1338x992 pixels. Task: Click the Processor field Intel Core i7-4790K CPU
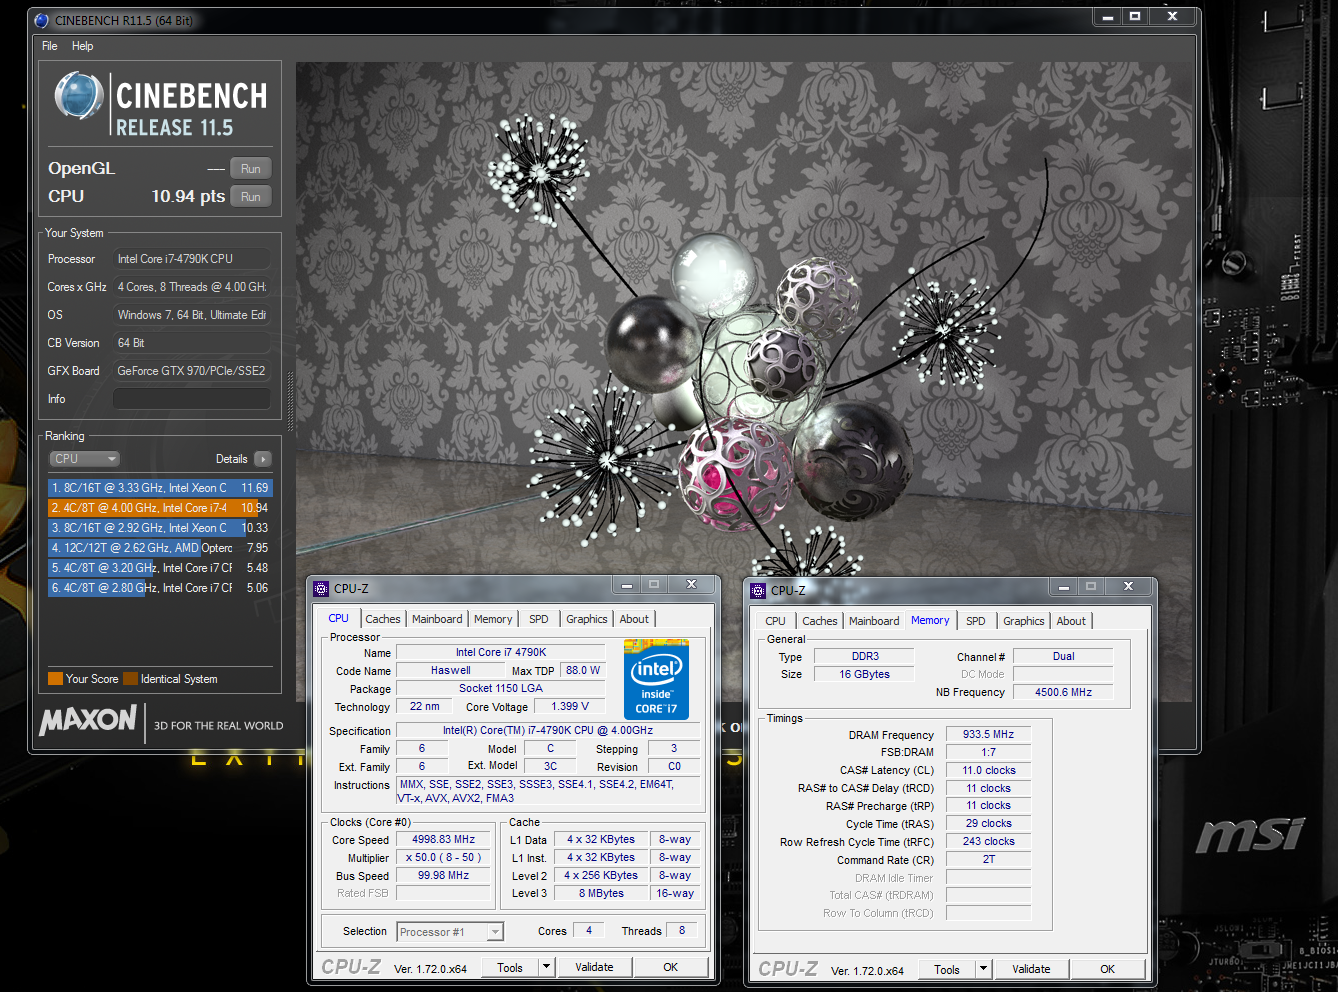pyautogui.click(x=192, y=259)
